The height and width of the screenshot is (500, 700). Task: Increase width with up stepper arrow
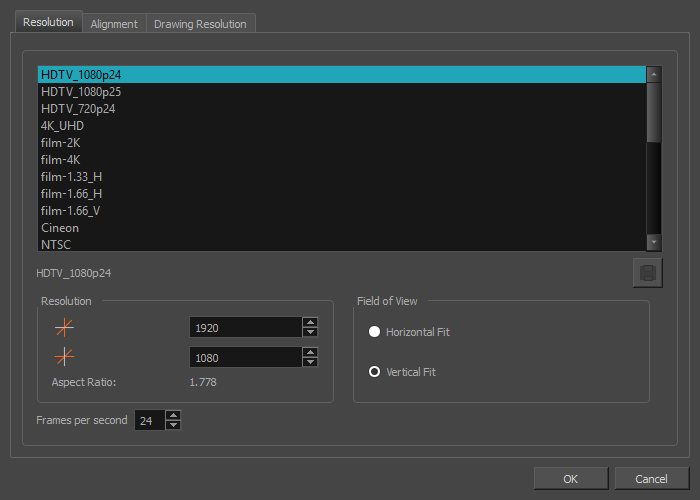click(x=310, y=322)
